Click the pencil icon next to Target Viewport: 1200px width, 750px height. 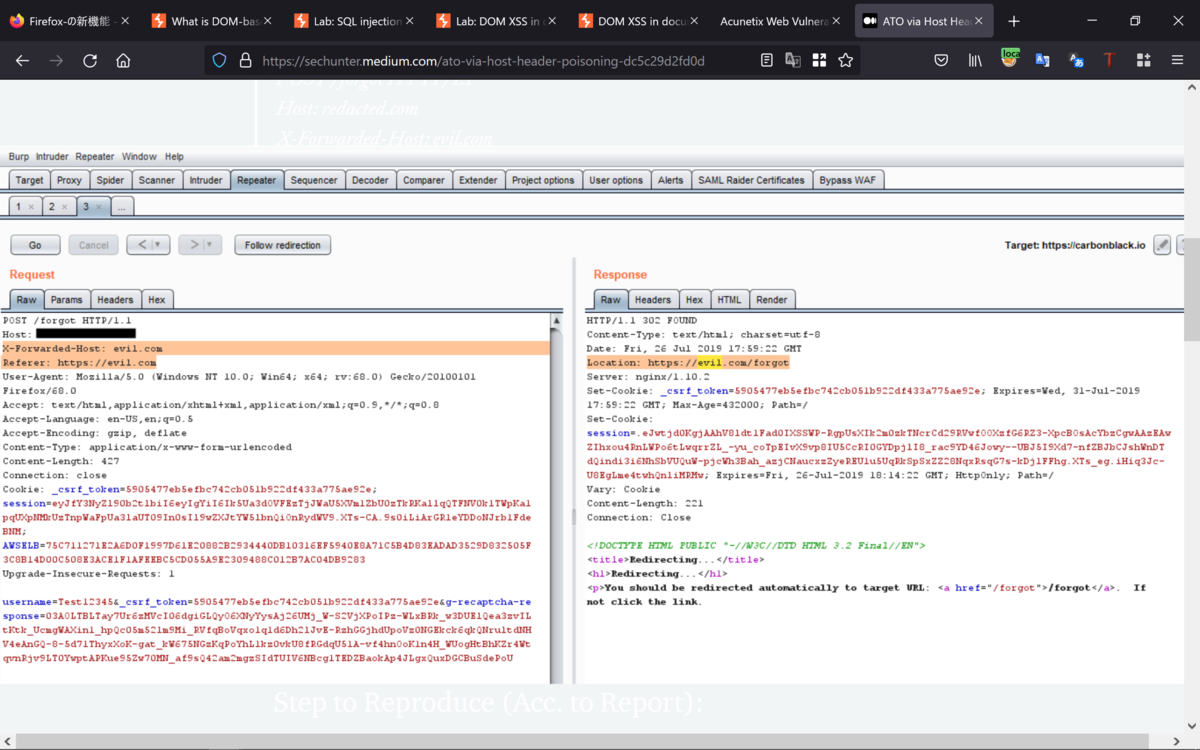tap(1162, 245)
